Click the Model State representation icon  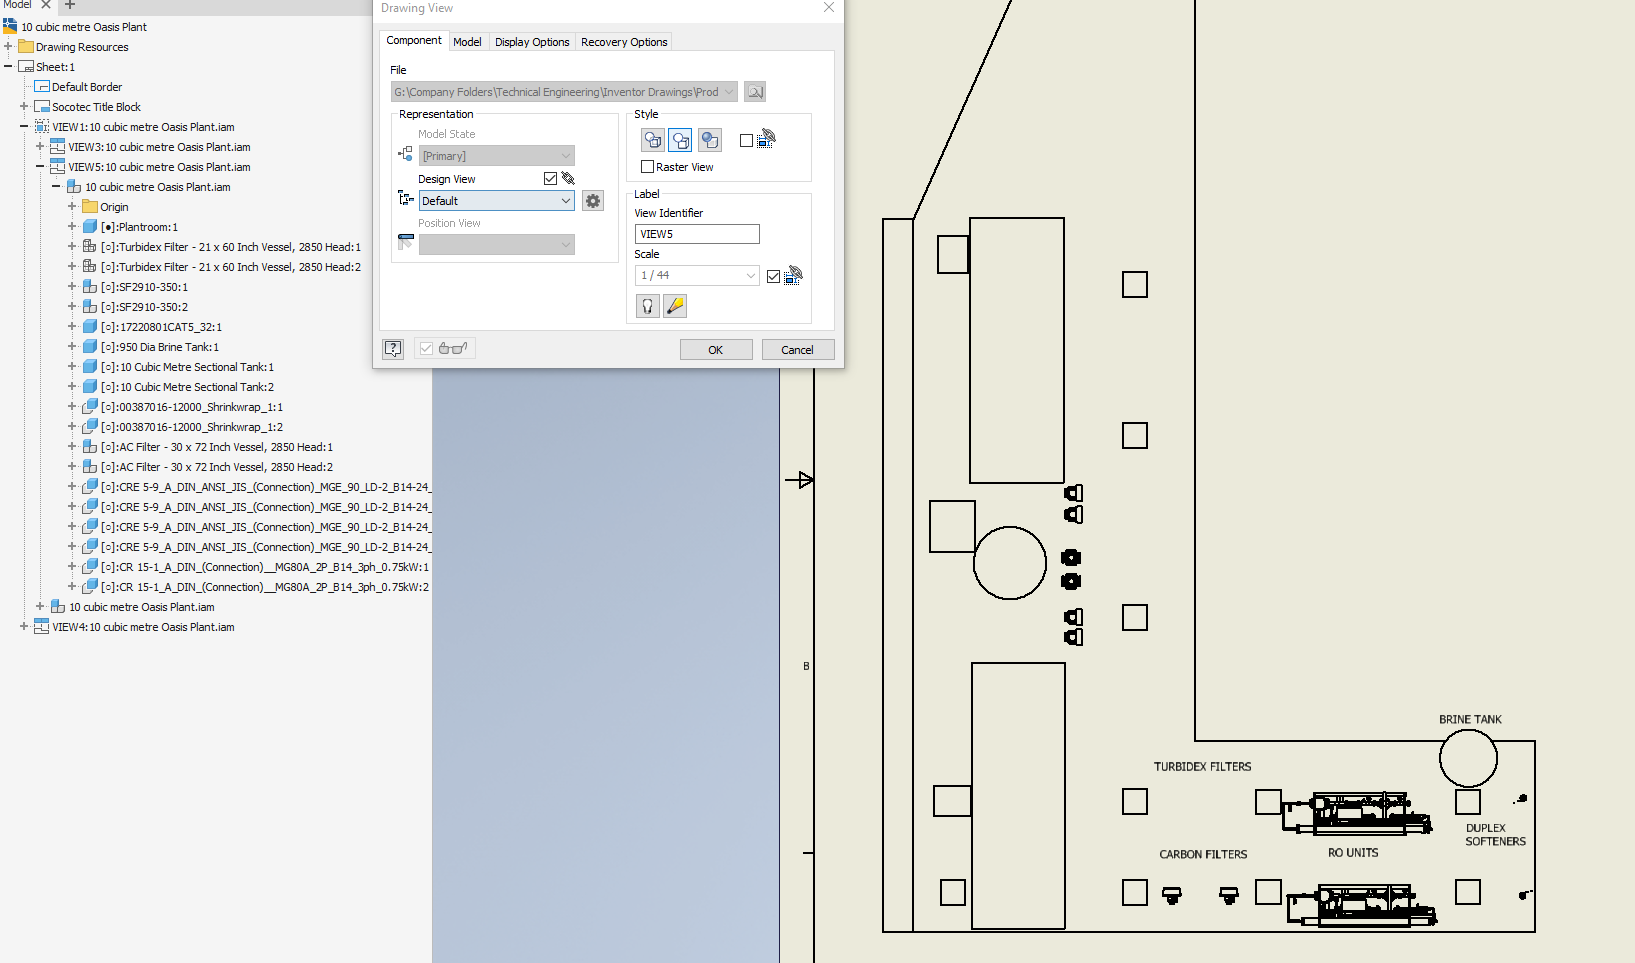(405, 154)
